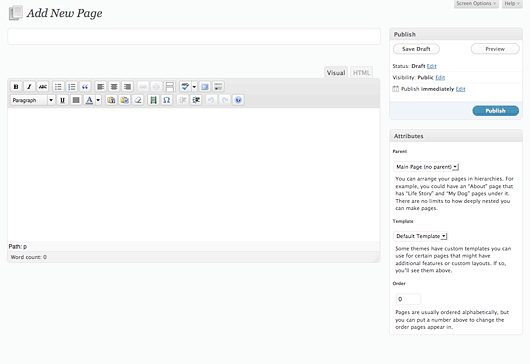Image resolution: width=530 pixels, height=364 pixels.
Task: Click the page title input field
Action: tap(194, 37)
